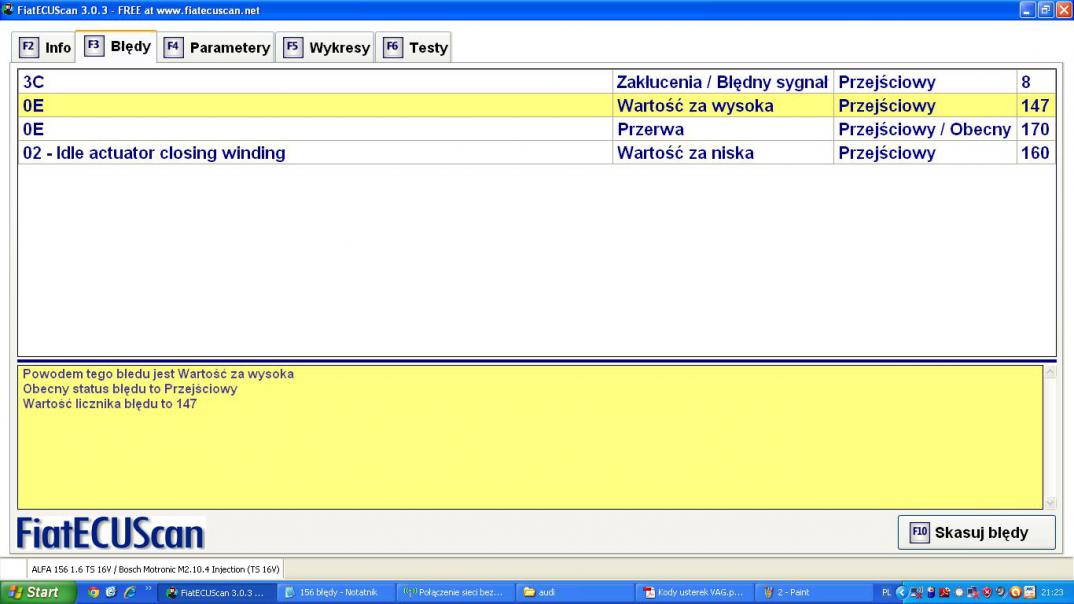Click the FiatECUScan title bar app icon
The image size is (1074, 604).
8,10
